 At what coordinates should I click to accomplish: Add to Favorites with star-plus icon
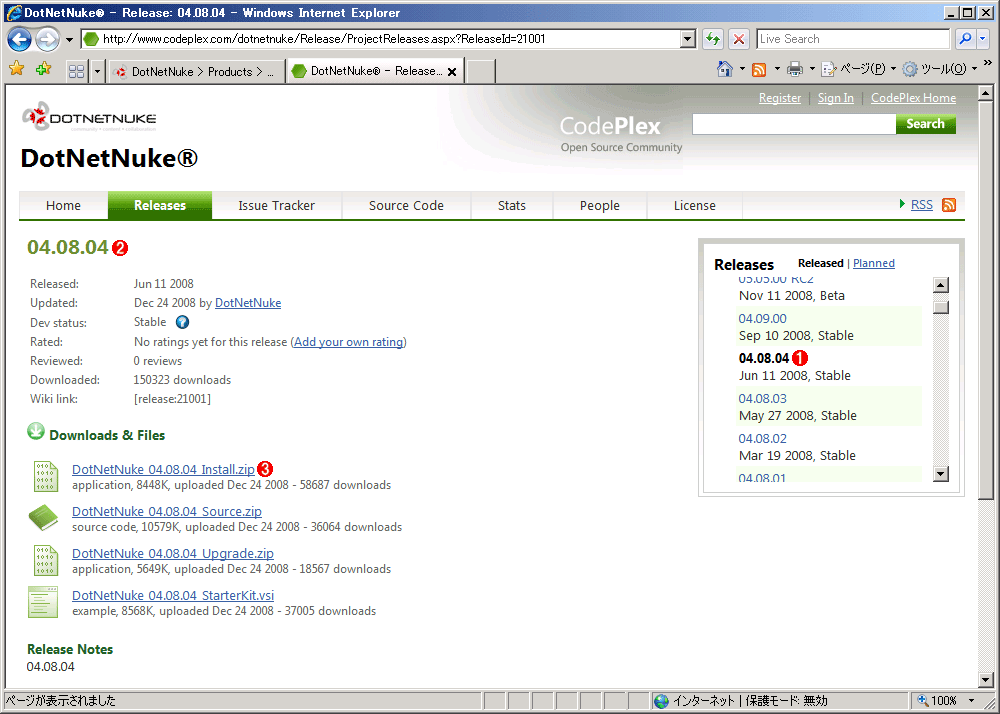[43, 68]
